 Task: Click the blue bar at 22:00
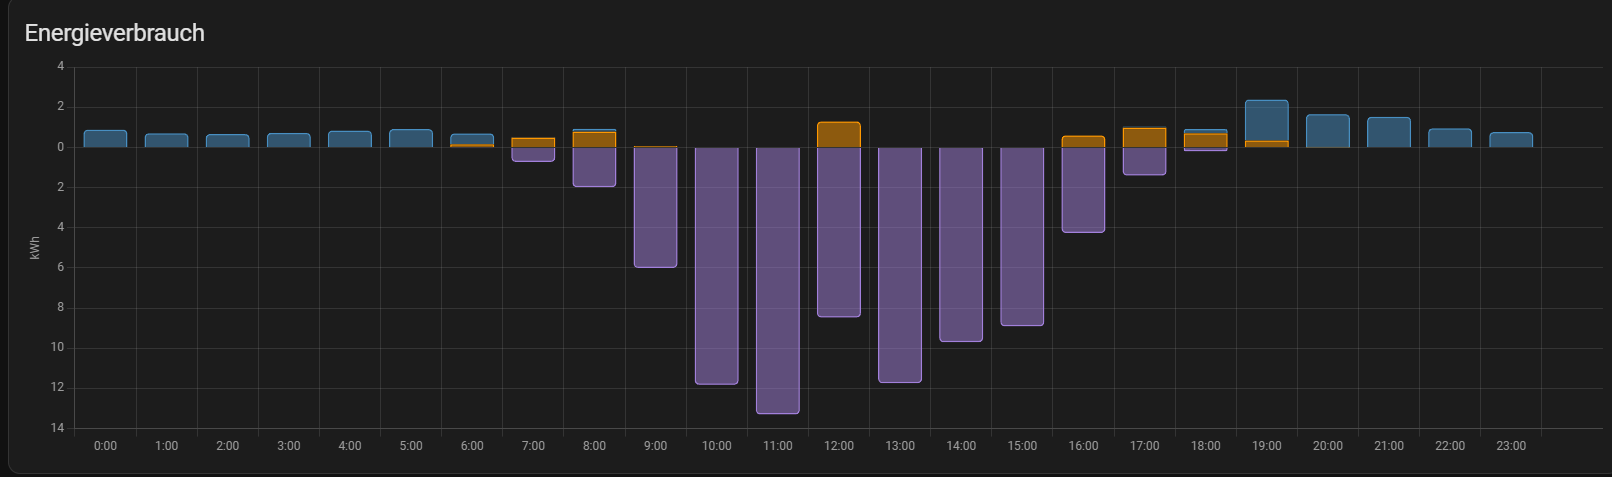click(1450, 138)
